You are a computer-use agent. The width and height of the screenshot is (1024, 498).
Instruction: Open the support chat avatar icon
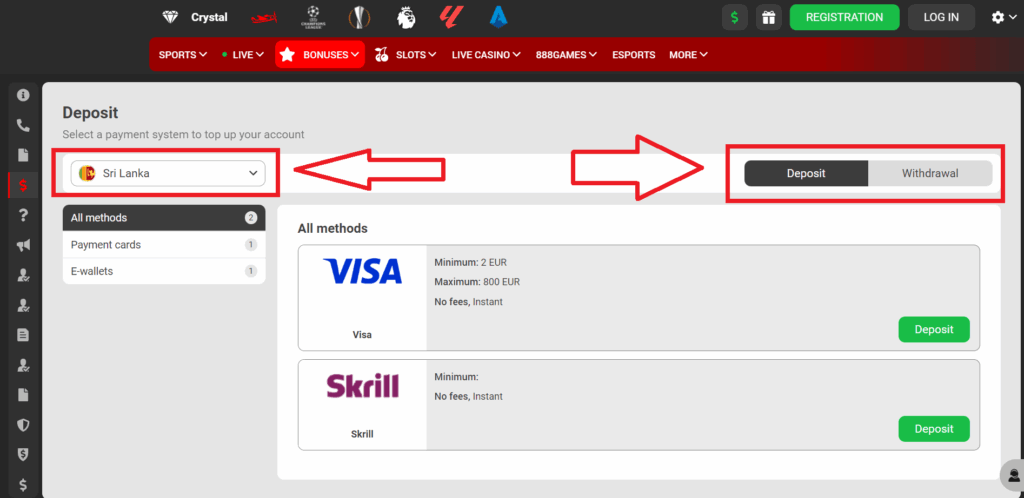[x=1013, y=474]
